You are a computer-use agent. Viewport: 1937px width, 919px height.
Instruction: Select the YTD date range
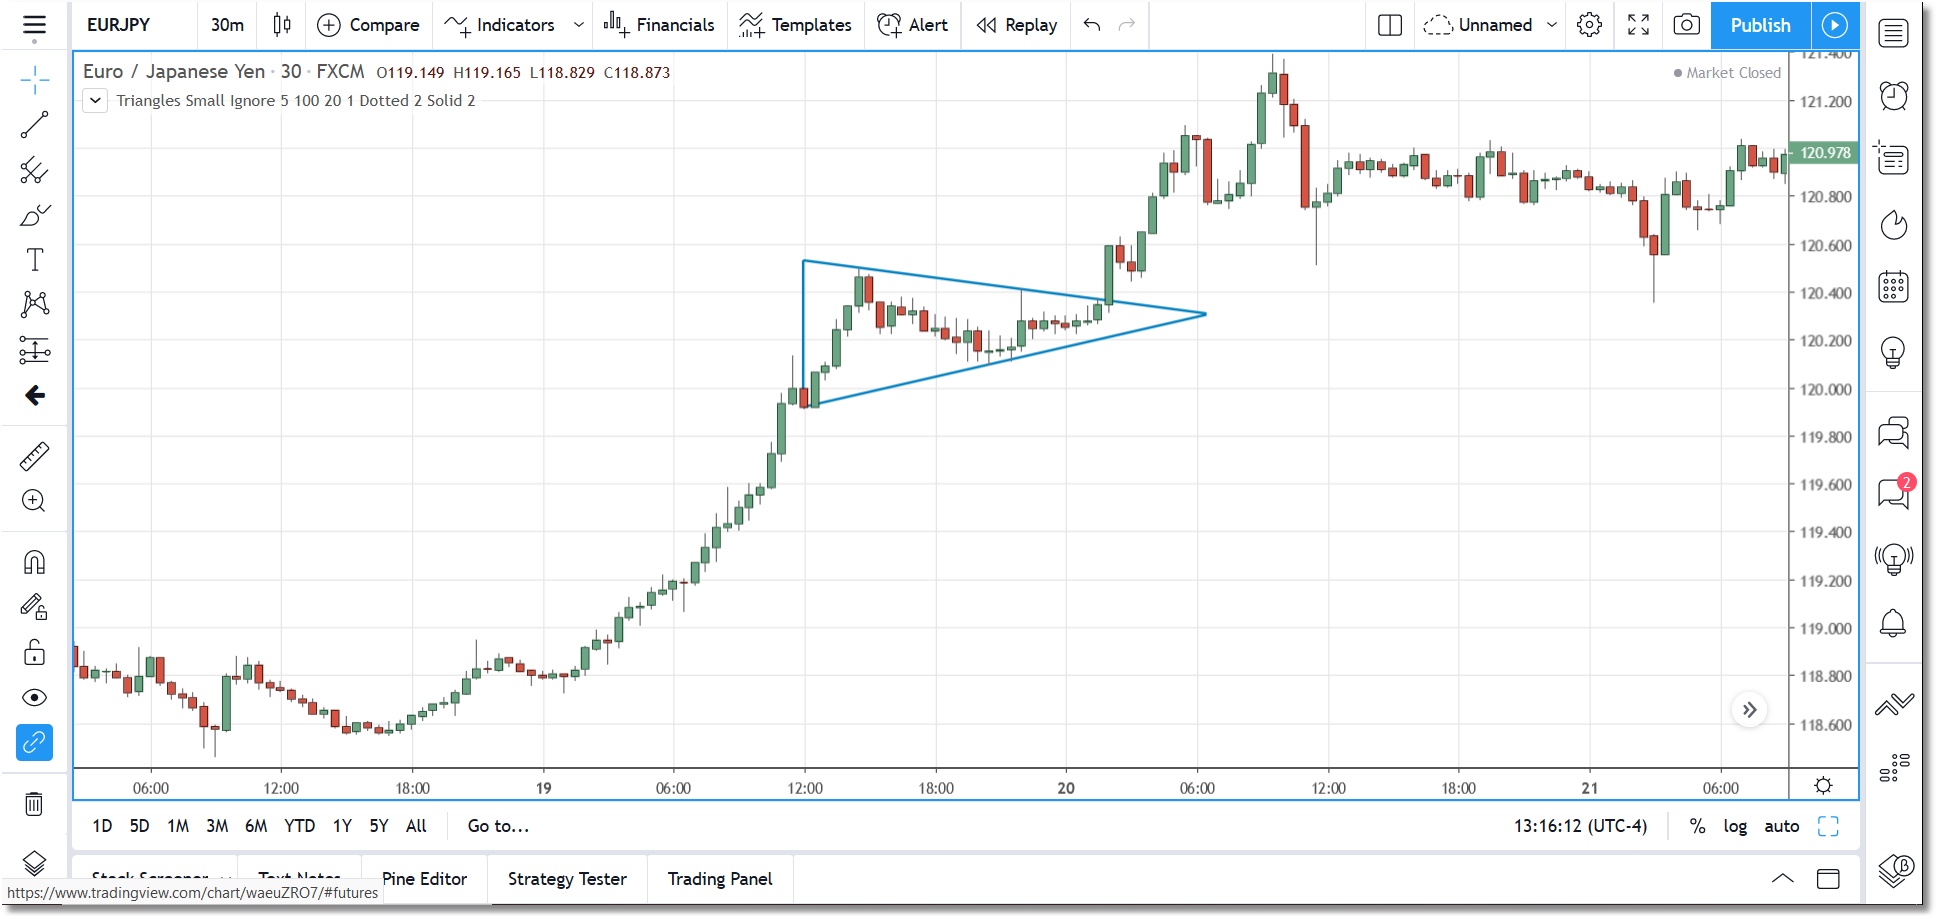299,826
